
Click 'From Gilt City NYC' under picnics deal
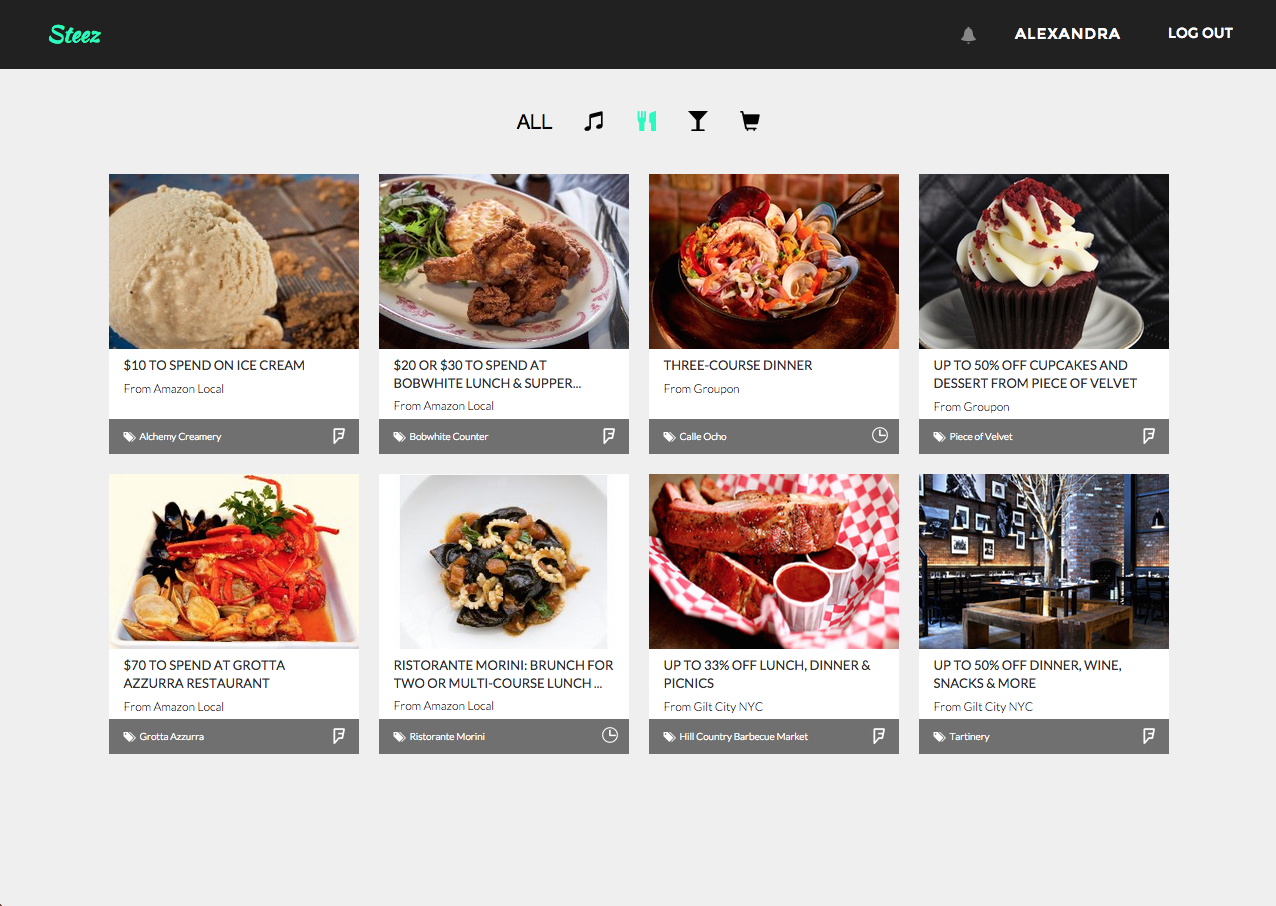[713, 707]
